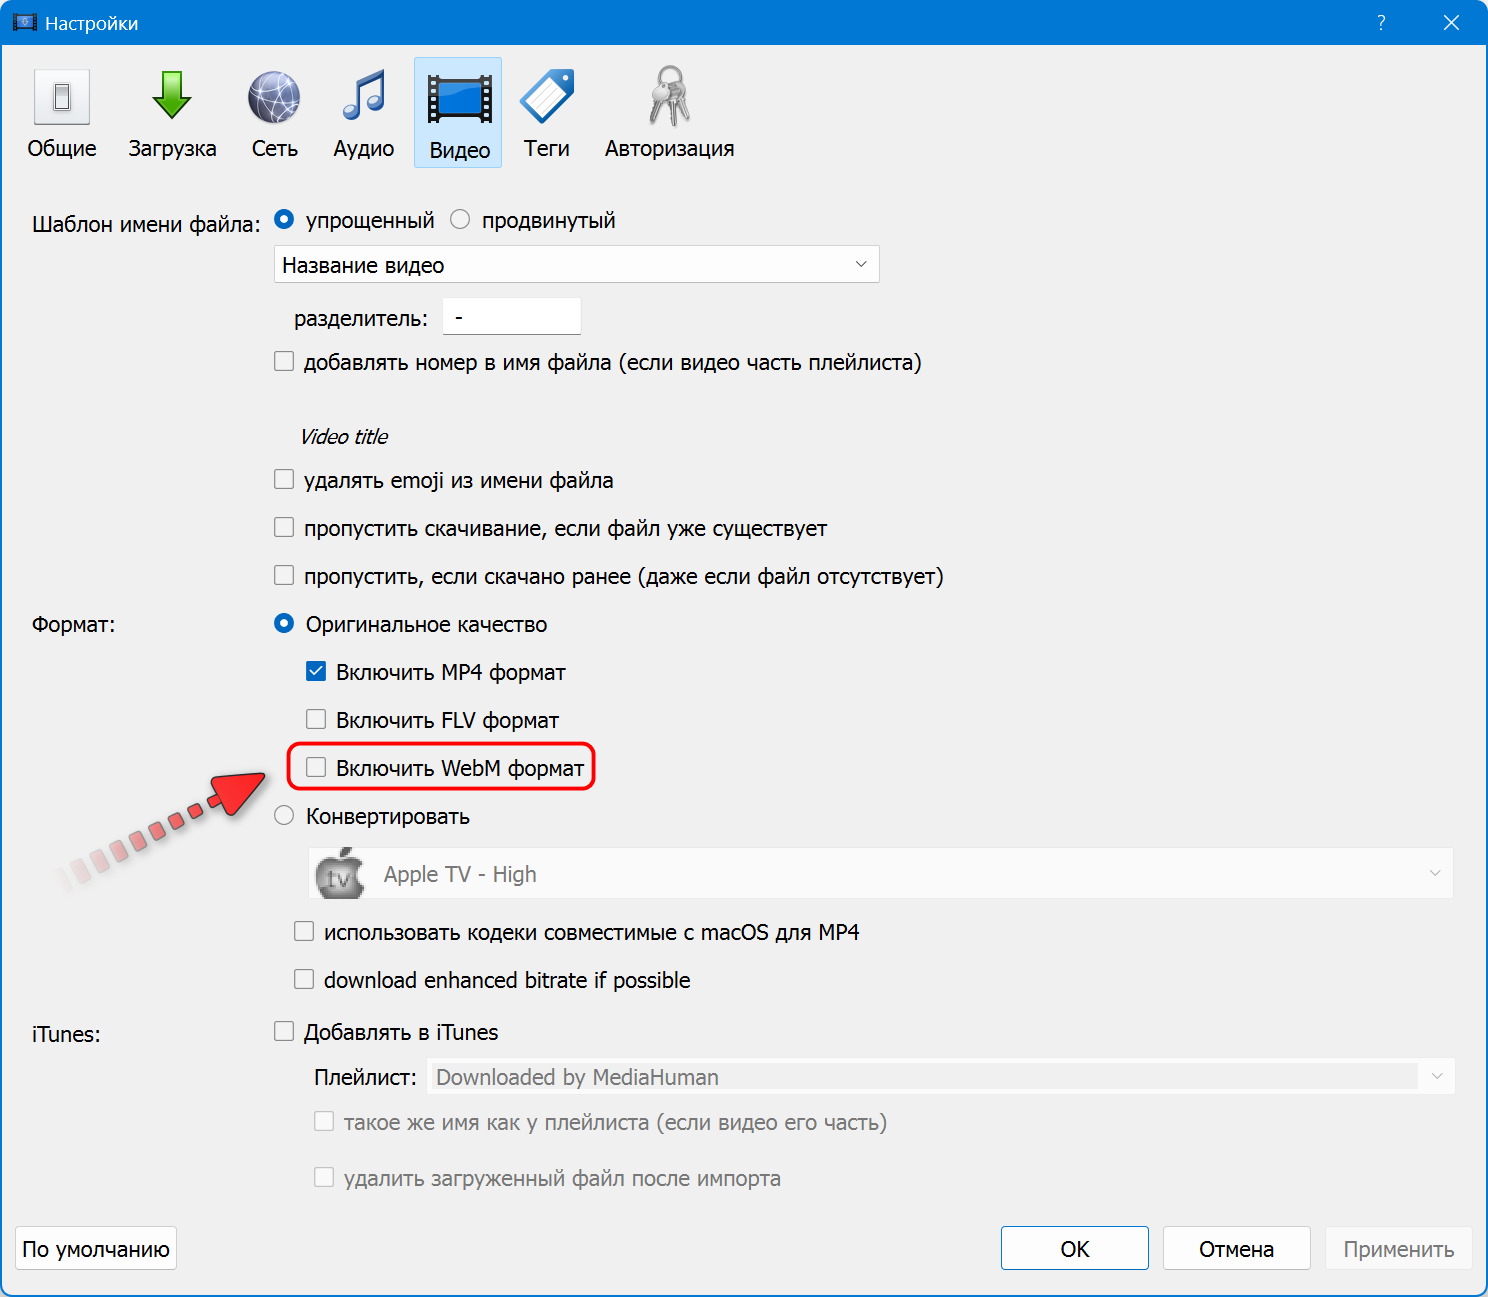Click the разделитель text field

click(511, 318)
